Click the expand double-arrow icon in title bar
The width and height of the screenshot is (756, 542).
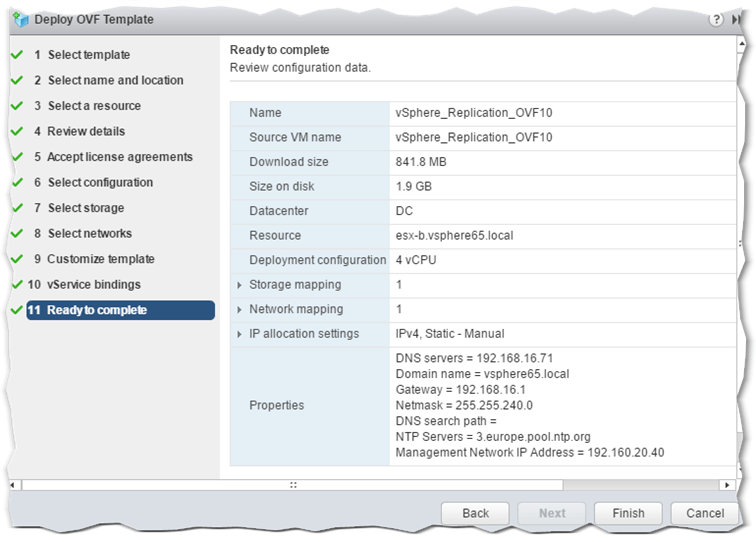click(735, 20)
